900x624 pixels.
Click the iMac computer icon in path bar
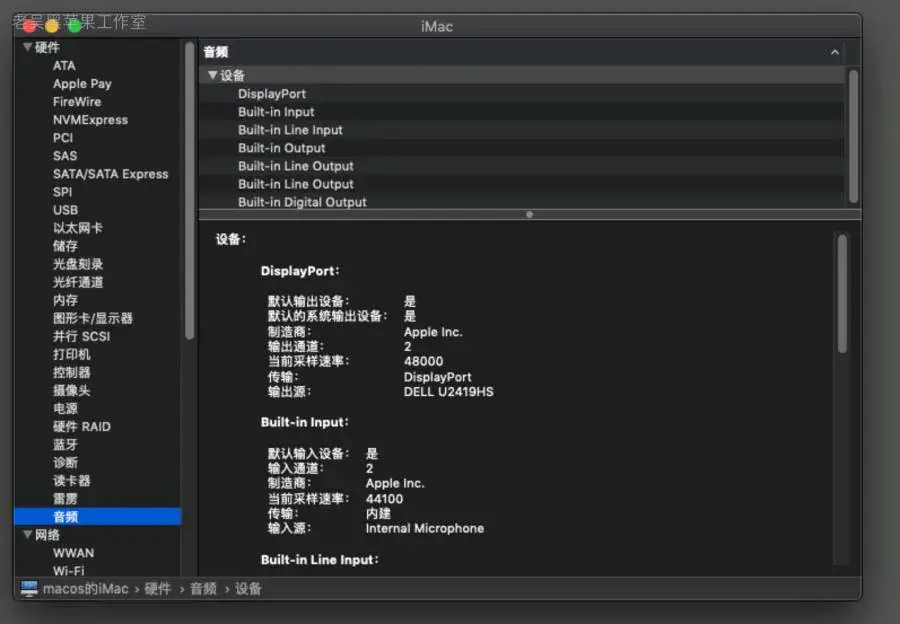29,588
